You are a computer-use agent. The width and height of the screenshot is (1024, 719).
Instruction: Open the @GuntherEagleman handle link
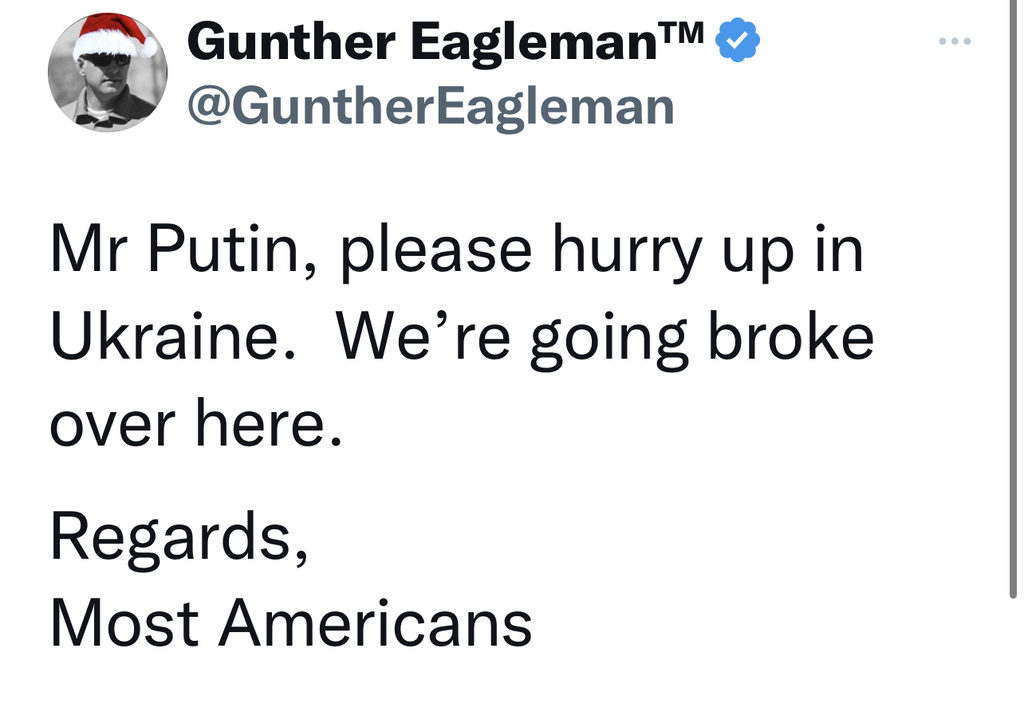click(431, 108)
